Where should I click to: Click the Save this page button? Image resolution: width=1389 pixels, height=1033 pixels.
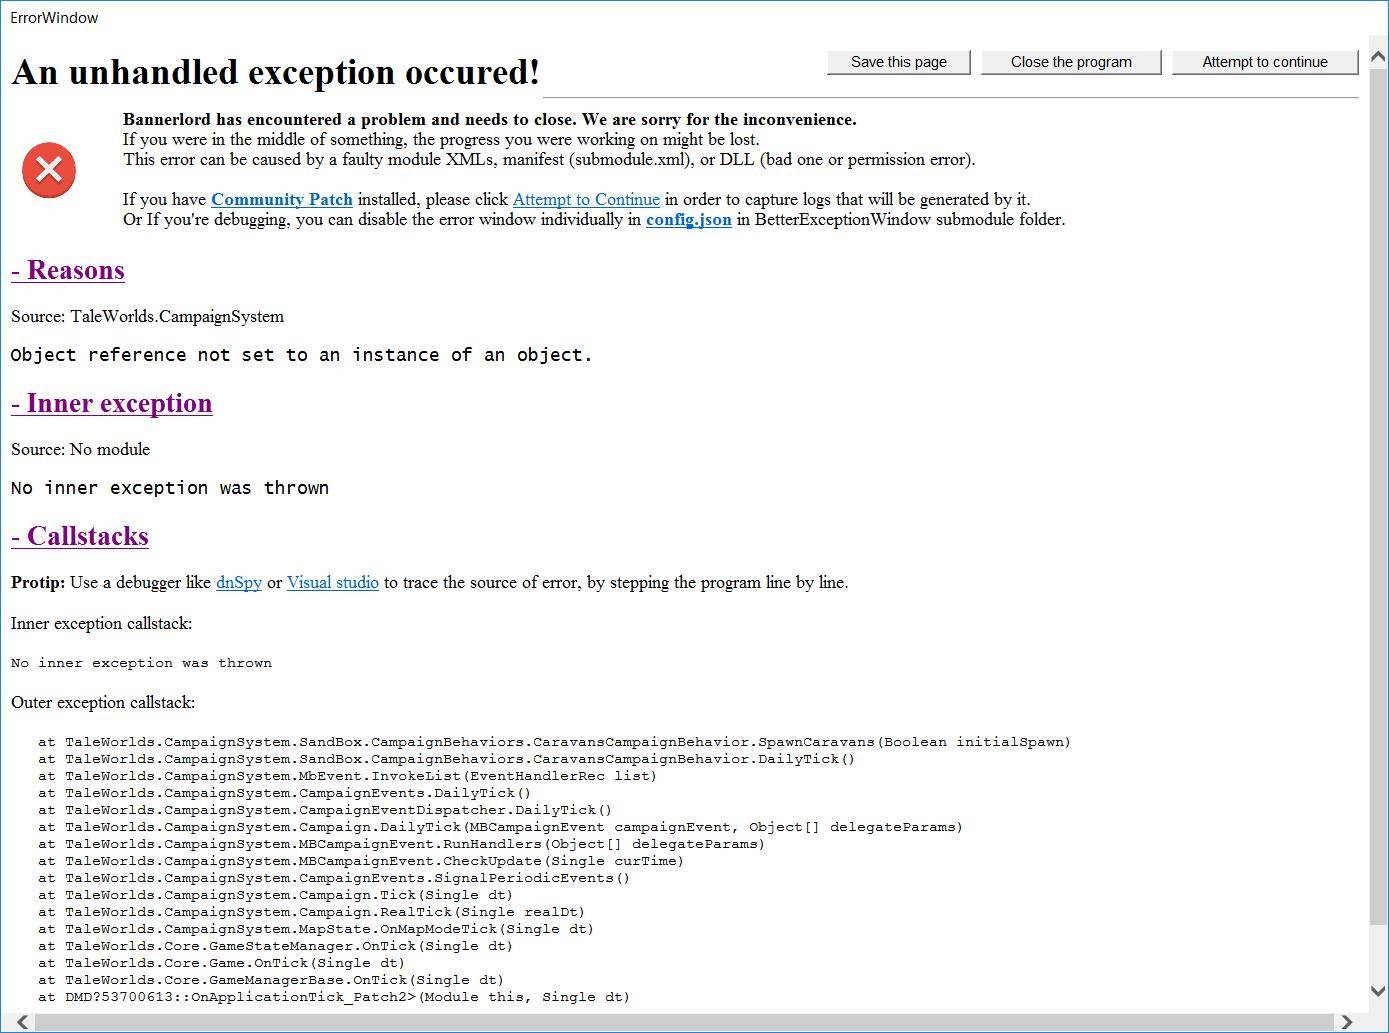click(899, 62)
